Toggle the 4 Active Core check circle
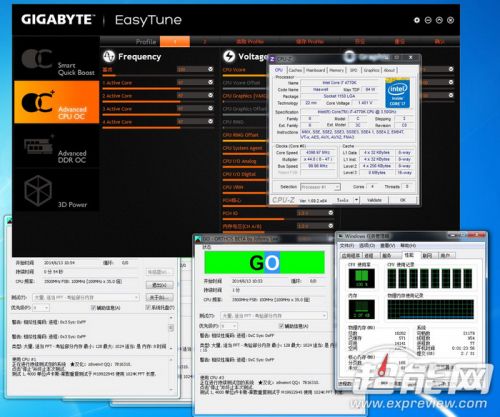 coord(211,121)
